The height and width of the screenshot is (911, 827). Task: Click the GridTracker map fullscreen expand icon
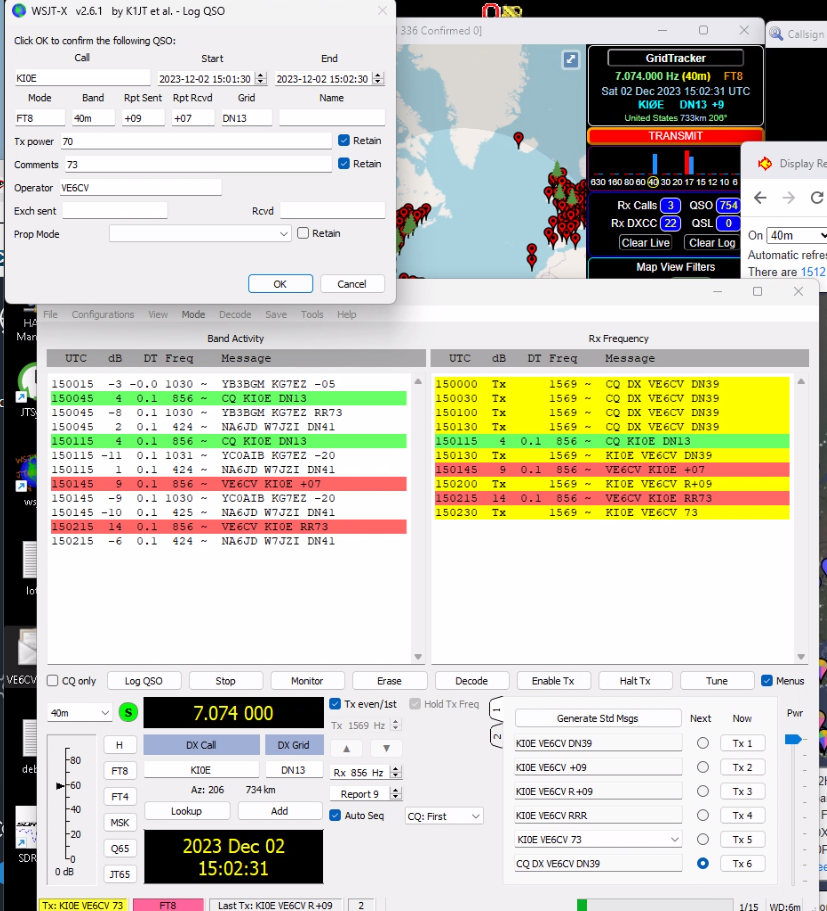(x=570, y=59)
